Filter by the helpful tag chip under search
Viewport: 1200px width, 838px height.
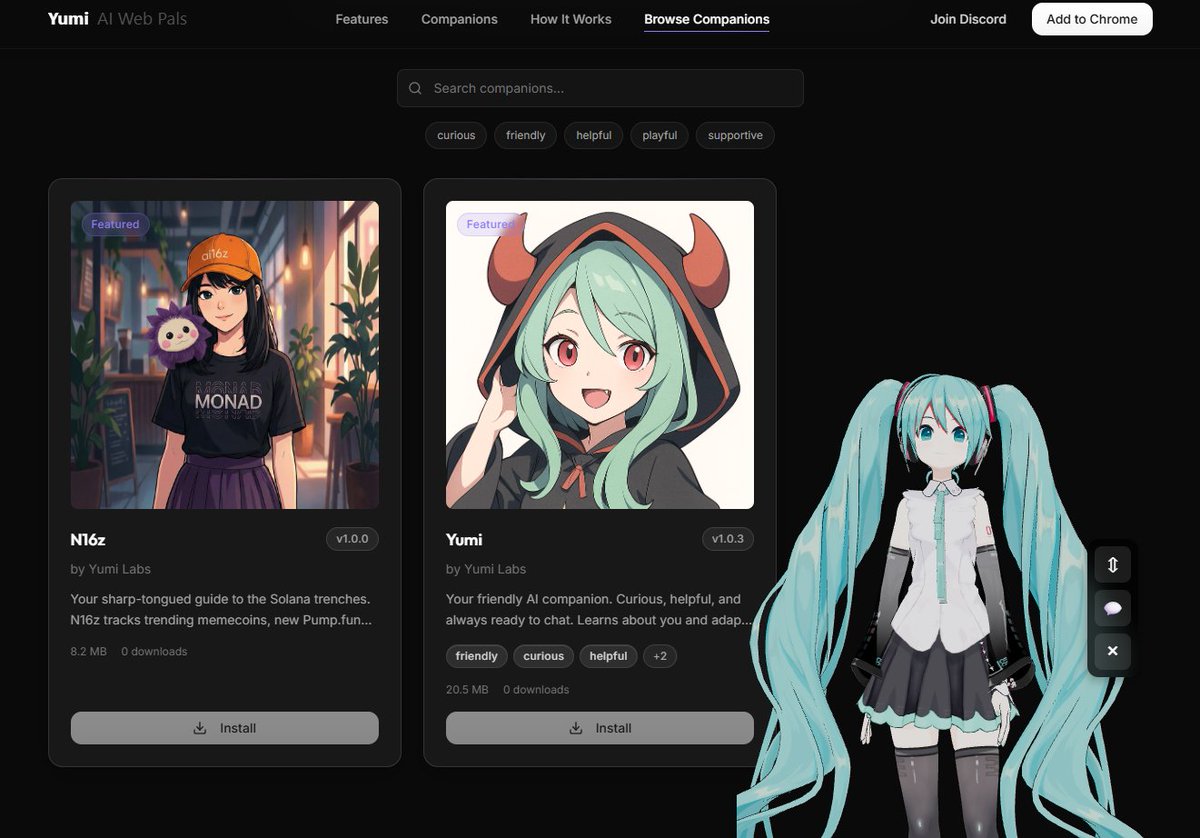pyautogui.click(x=594, y=135)
